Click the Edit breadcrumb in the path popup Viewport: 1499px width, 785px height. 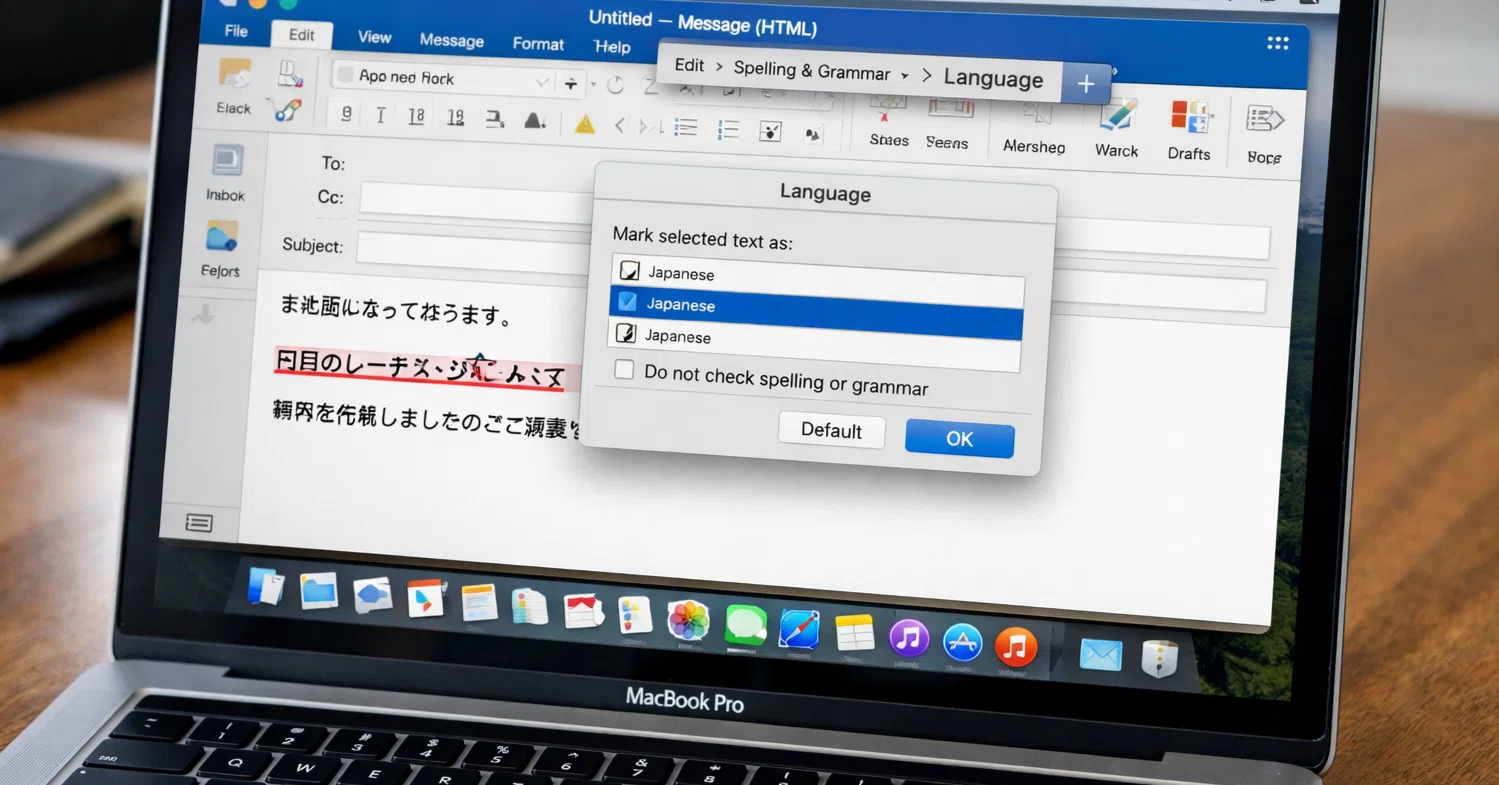coord(689,65)
